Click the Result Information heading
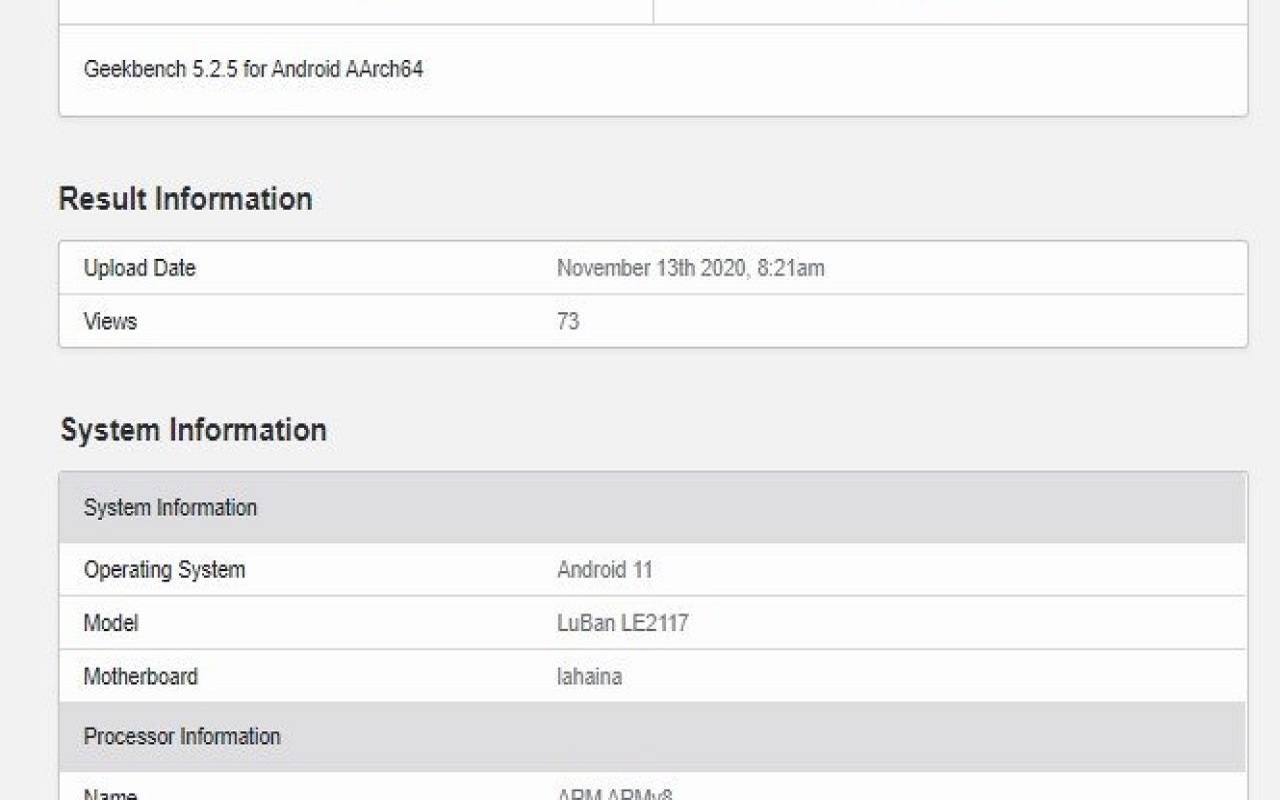The width and height of the screenshot is (1280, 800). coord(185,199)
